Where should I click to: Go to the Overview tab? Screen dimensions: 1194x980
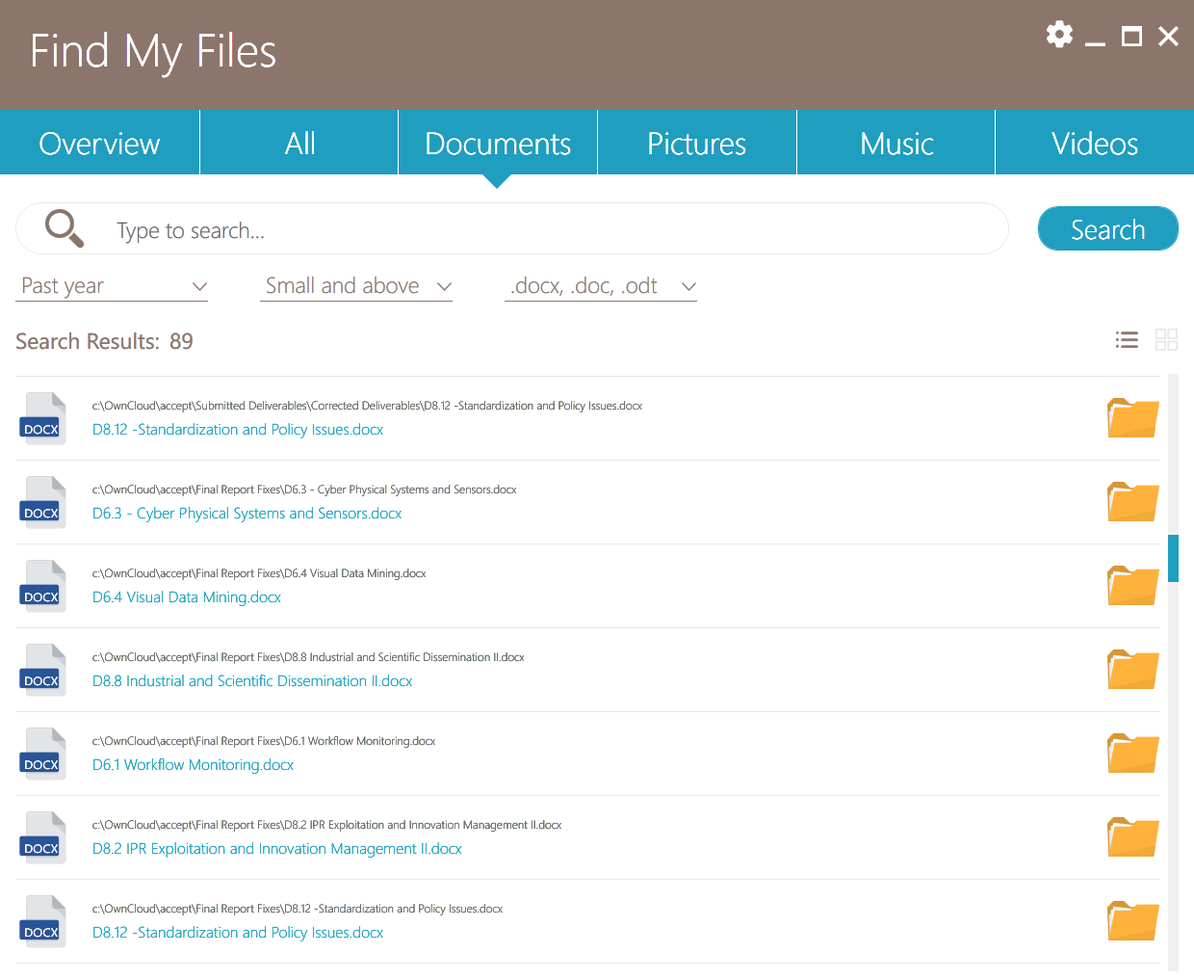click(x=99, y=143)
